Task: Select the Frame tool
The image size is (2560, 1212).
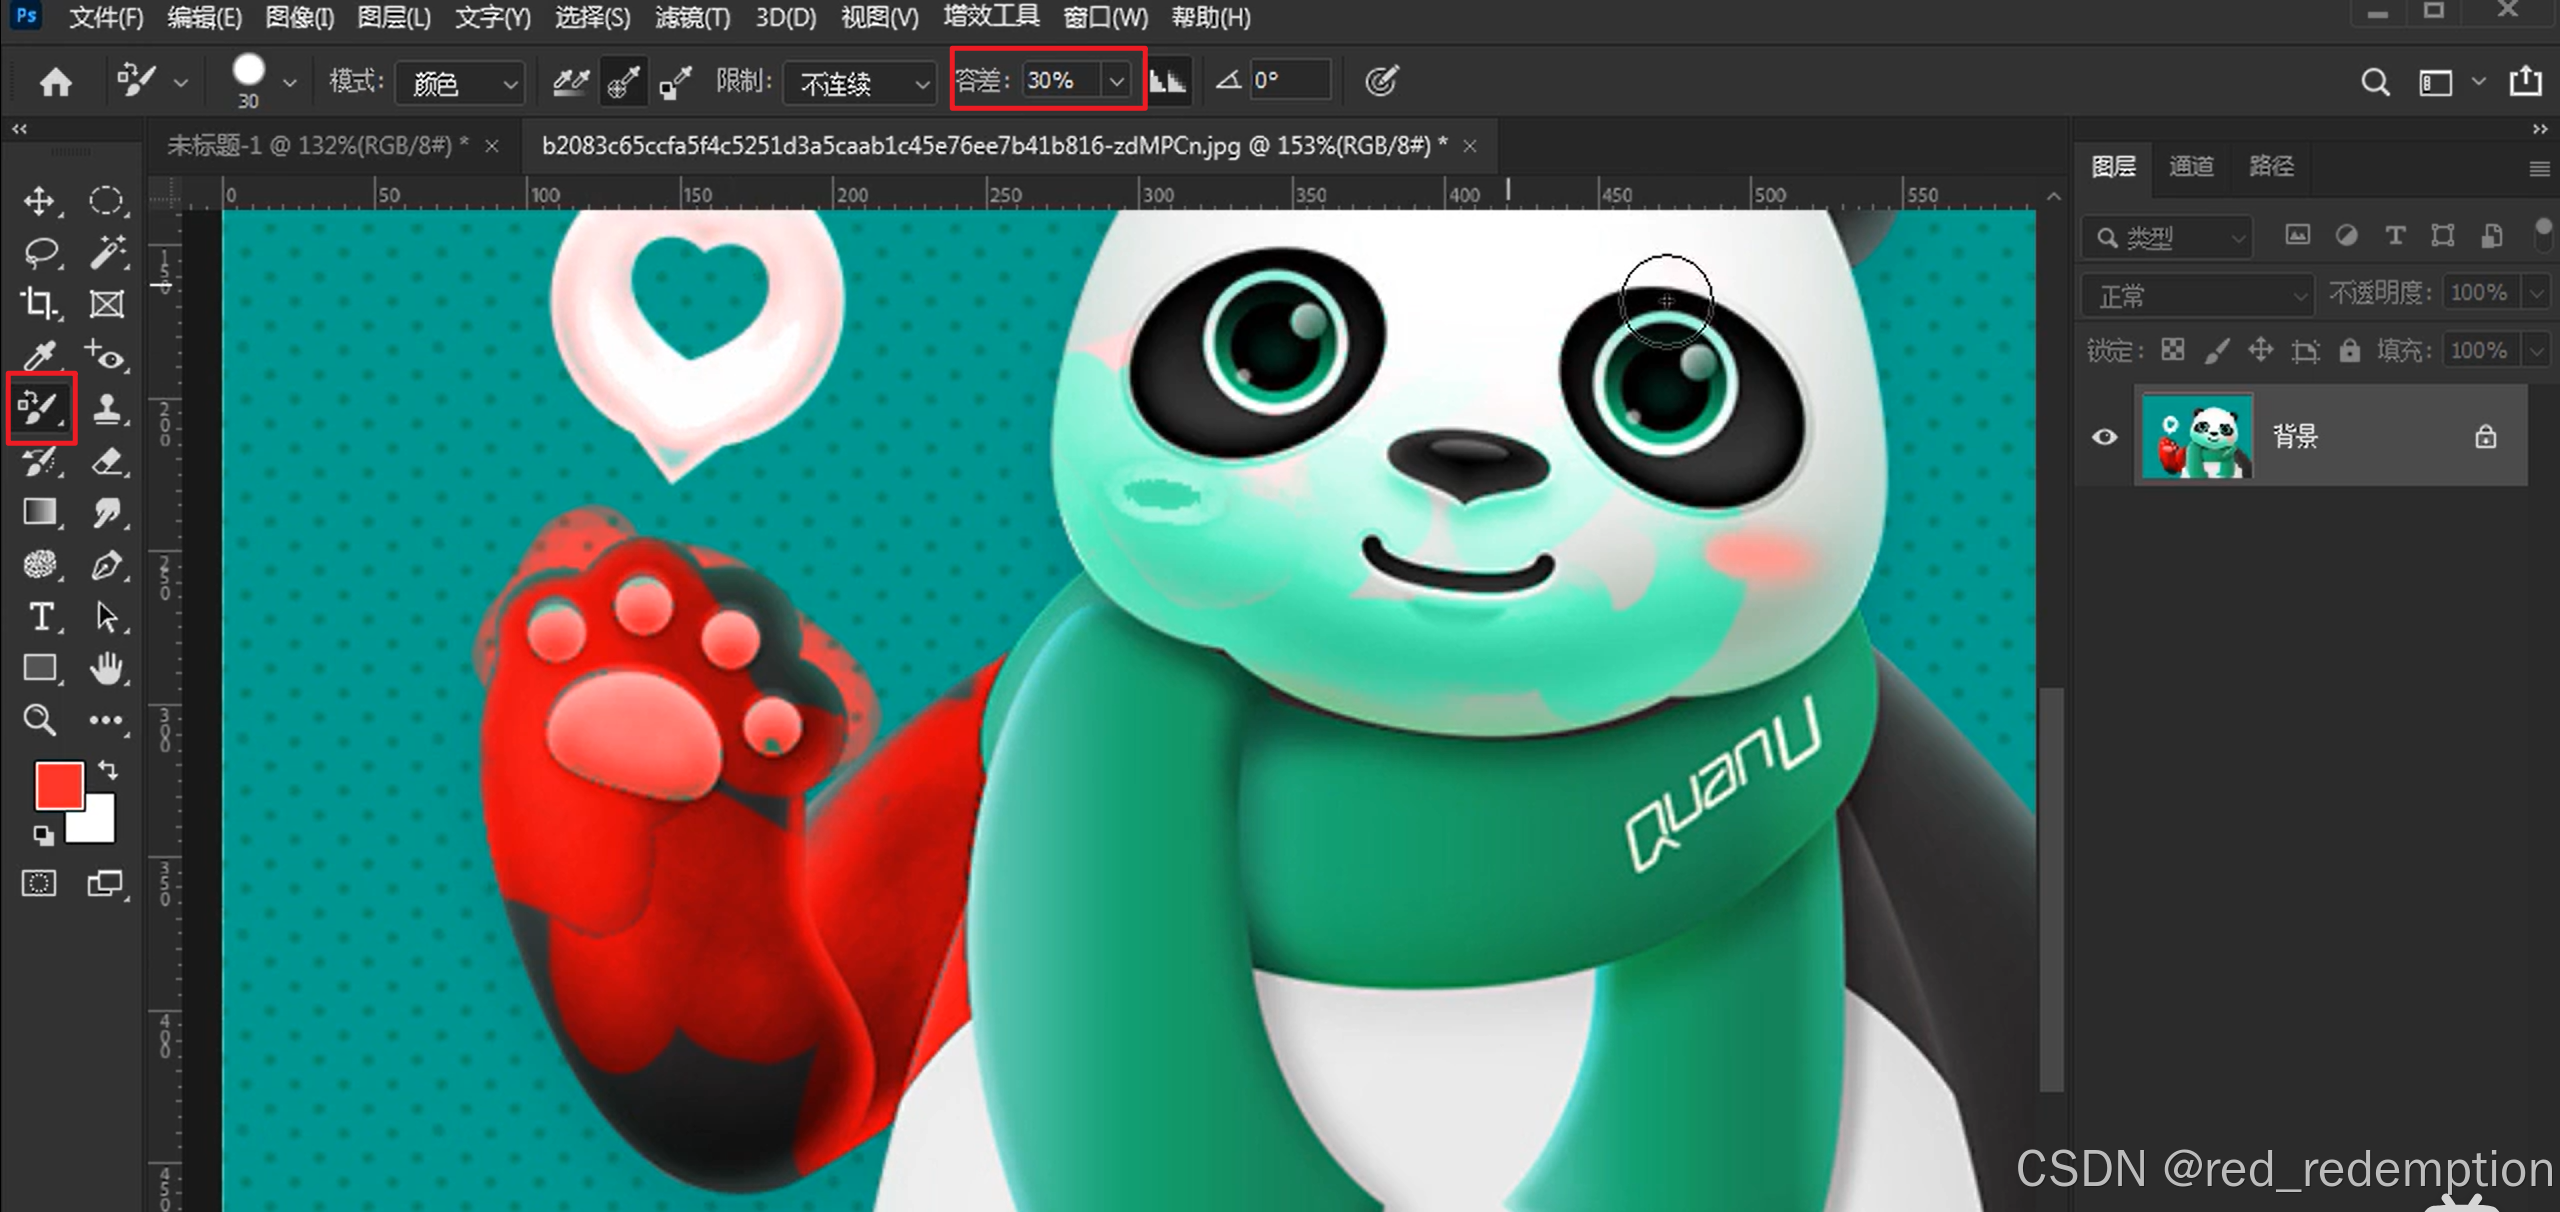Action: pos(106,304)
